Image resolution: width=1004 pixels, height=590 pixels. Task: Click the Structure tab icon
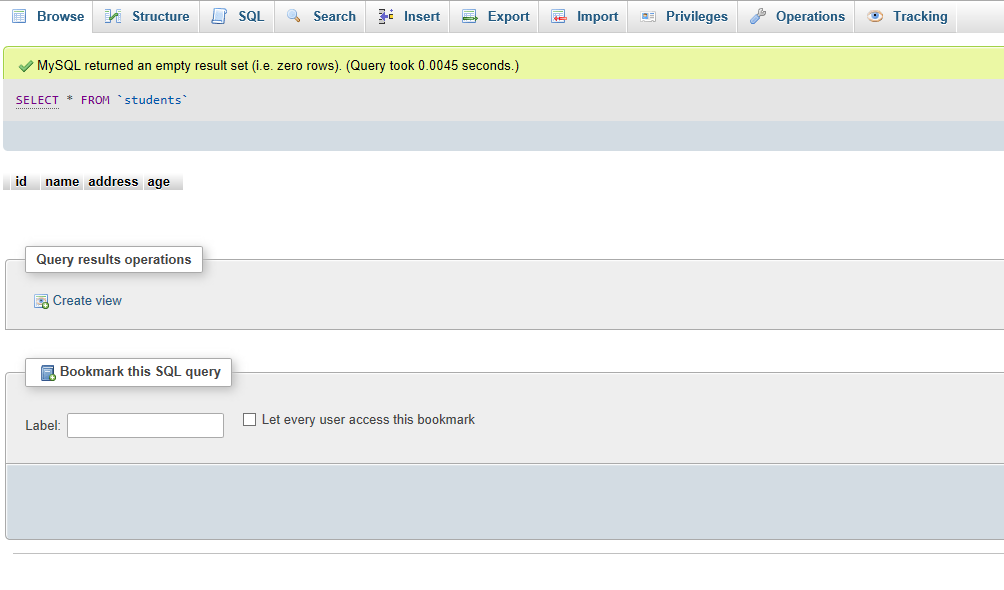(113, 16)
